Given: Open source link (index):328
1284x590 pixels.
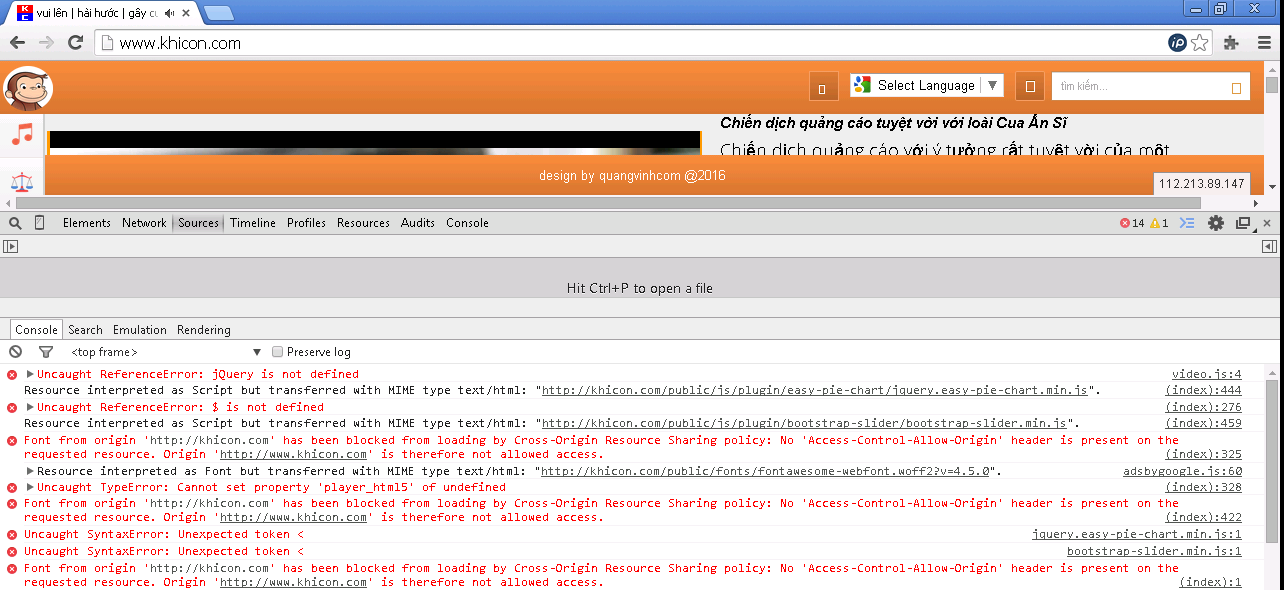Looking at the screenshot, I should (1204, 487).
